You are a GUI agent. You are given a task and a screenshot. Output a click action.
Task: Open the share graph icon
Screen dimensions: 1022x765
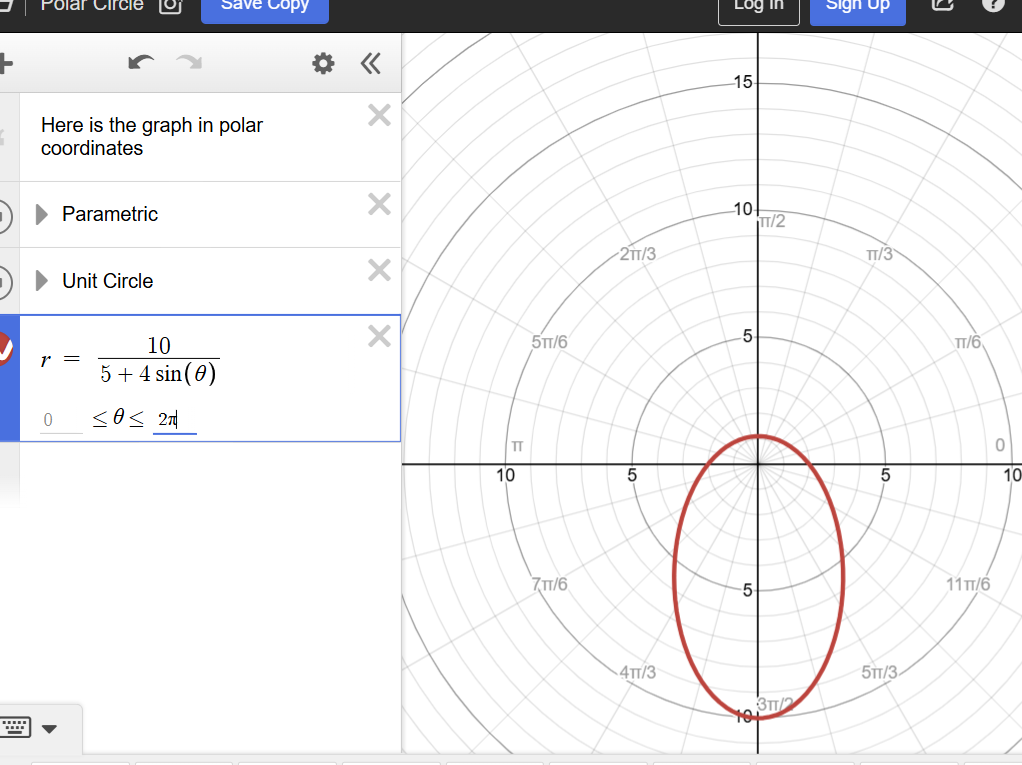[x=943, y=5]
